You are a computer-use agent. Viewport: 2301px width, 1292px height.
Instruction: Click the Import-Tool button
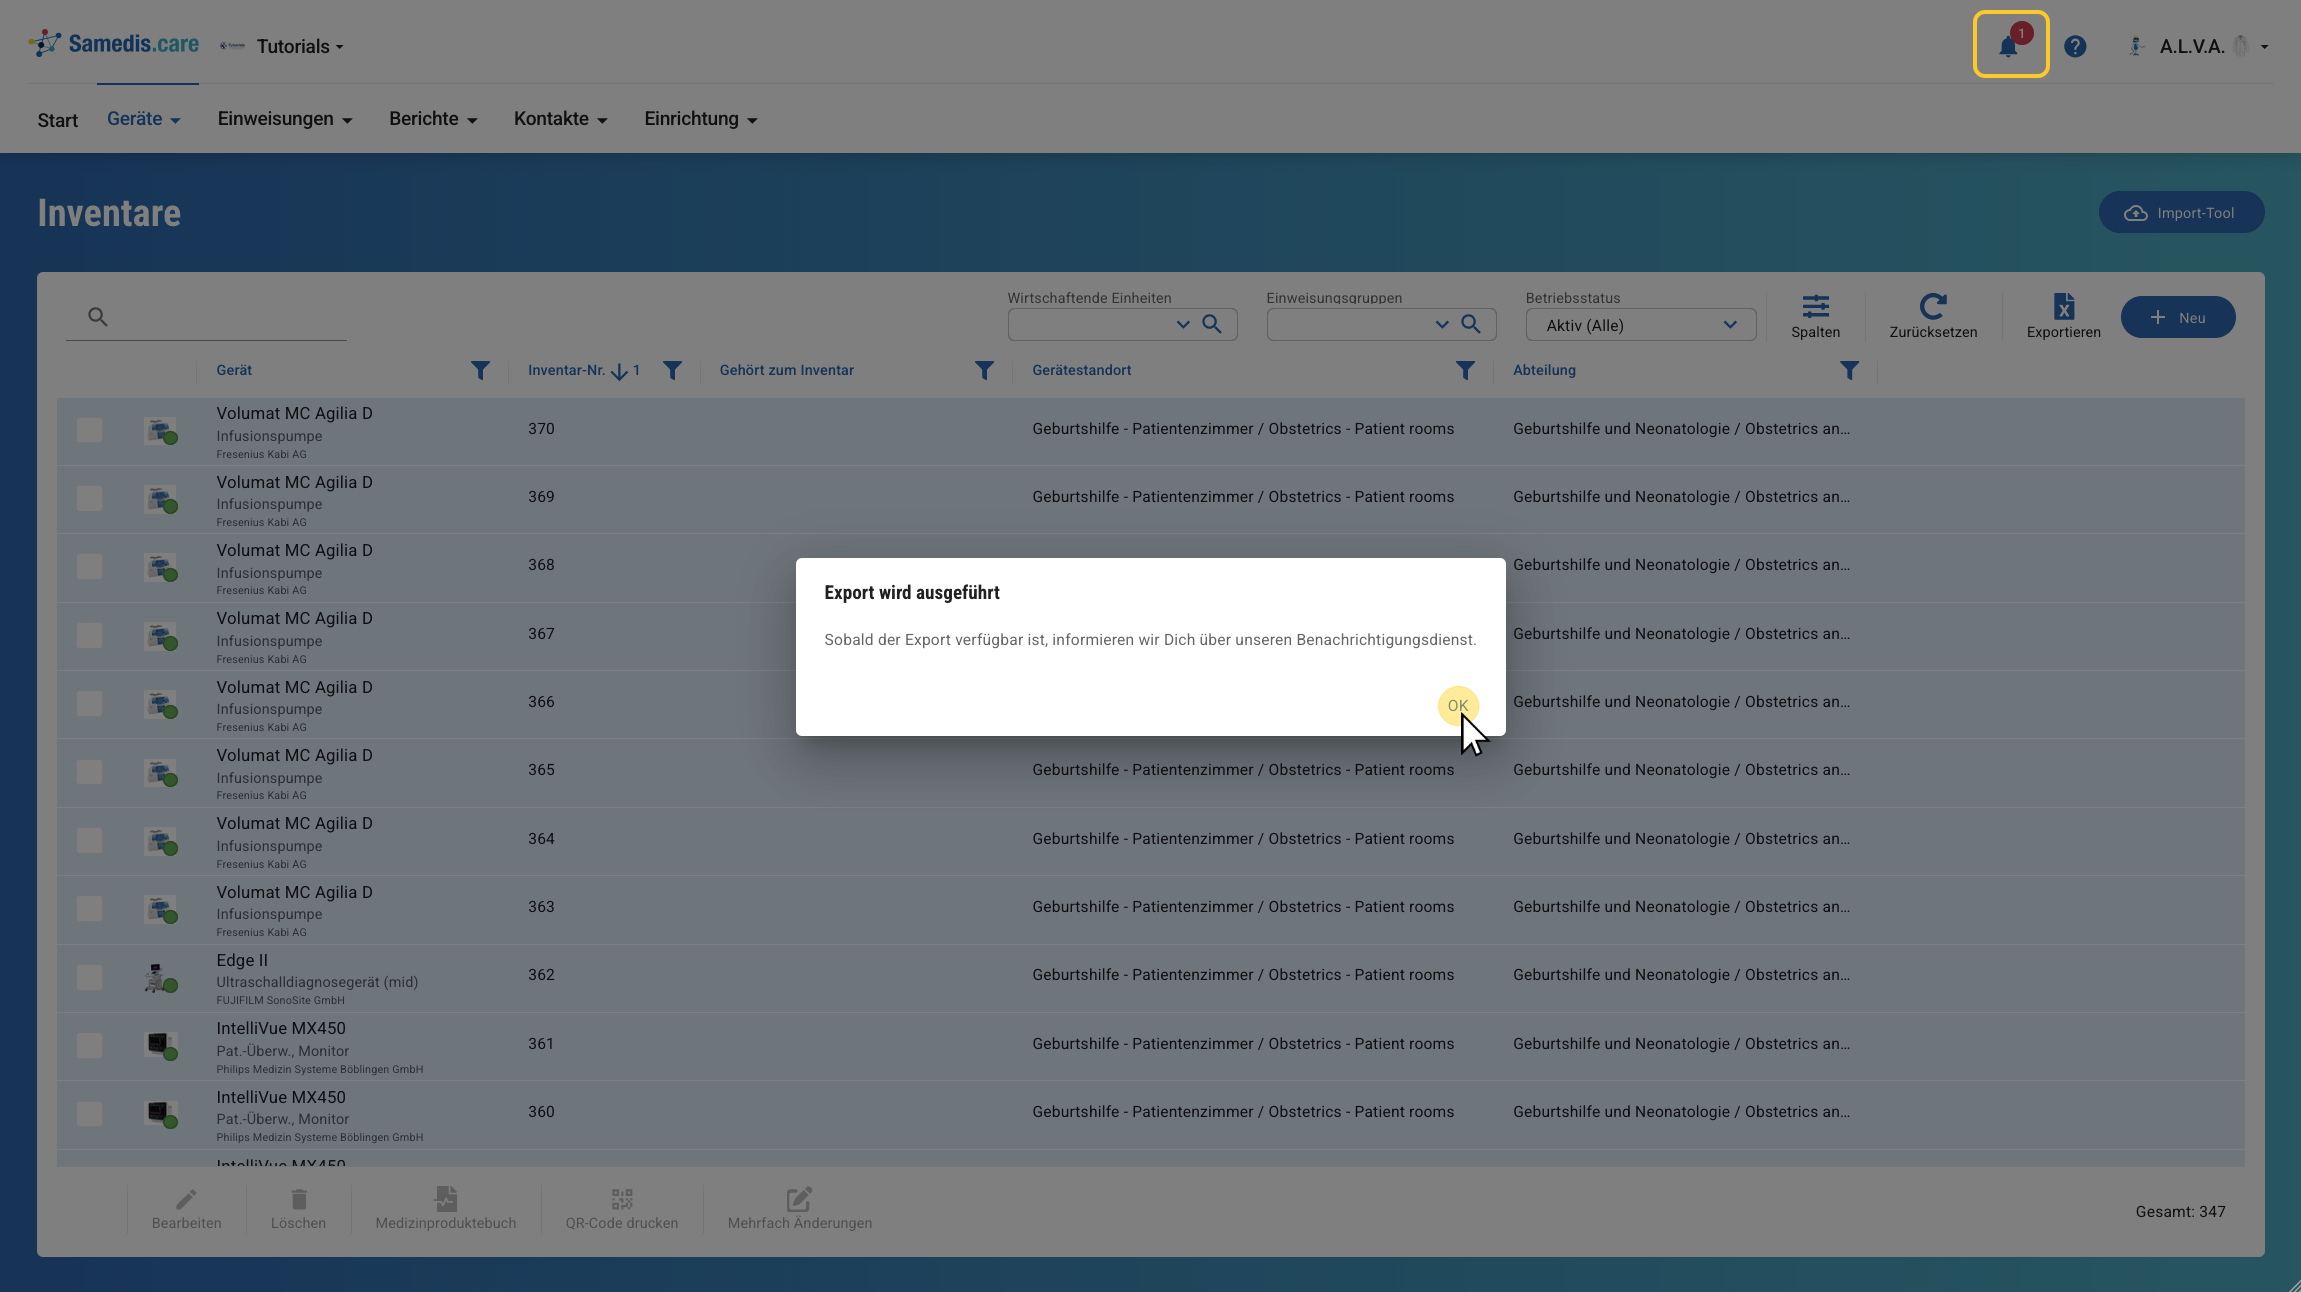(x=2181, y=213)
